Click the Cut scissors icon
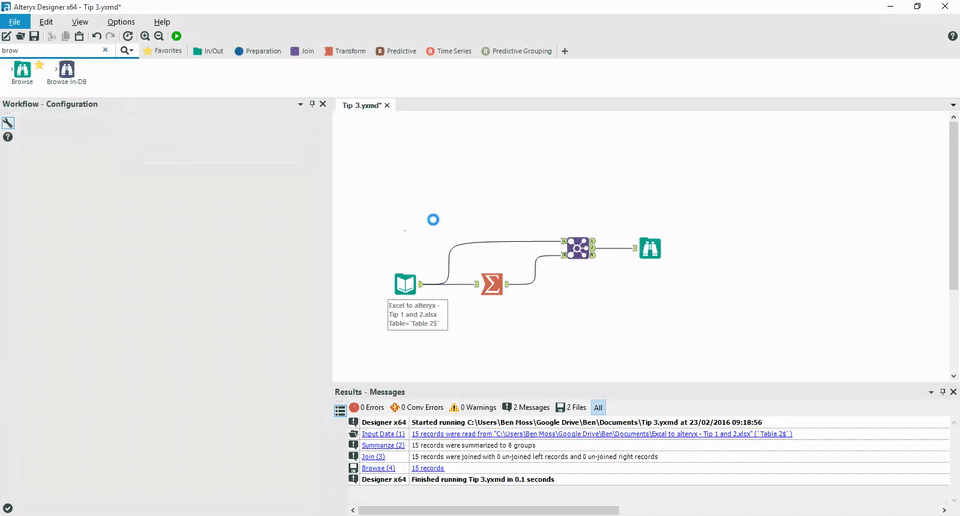Image resolution: width=960 pixels, height=516 pixels. pyautogui.click(x=51, y=36)
